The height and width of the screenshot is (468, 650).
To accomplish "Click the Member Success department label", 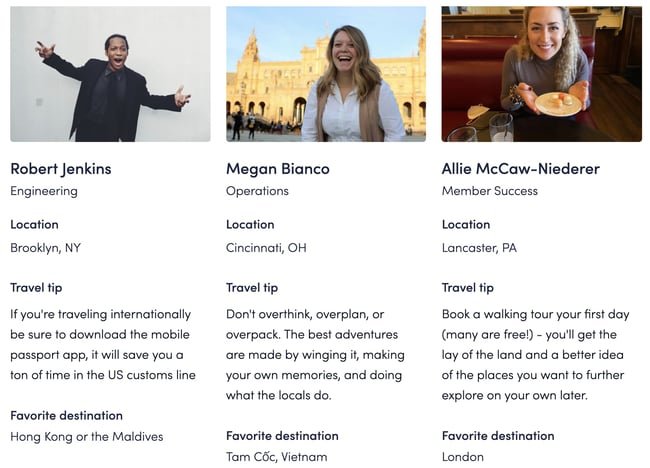I will point(490,191).
